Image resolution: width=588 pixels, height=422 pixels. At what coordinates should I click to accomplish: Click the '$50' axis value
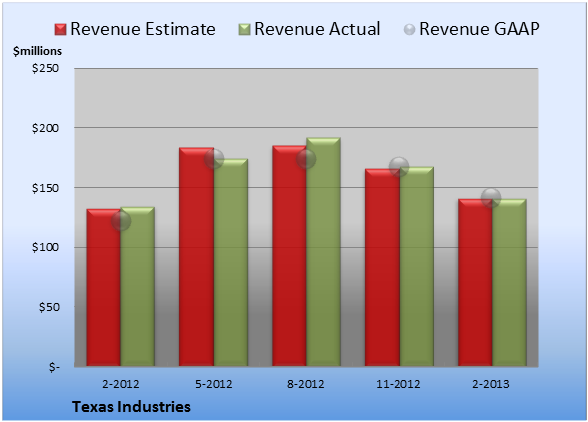click(49, 307)
